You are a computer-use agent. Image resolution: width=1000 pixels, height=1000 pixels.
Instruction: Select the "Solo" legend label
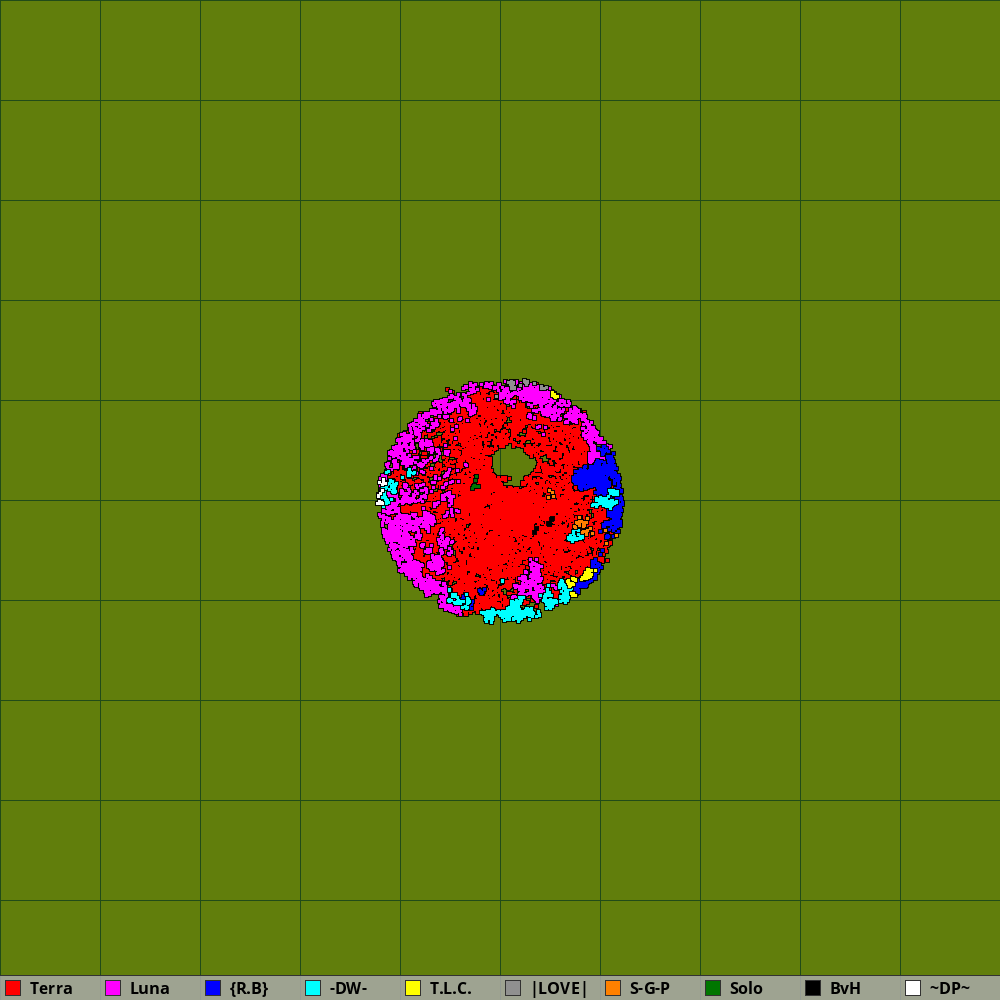pyautogui.click(x=746, y=989)
